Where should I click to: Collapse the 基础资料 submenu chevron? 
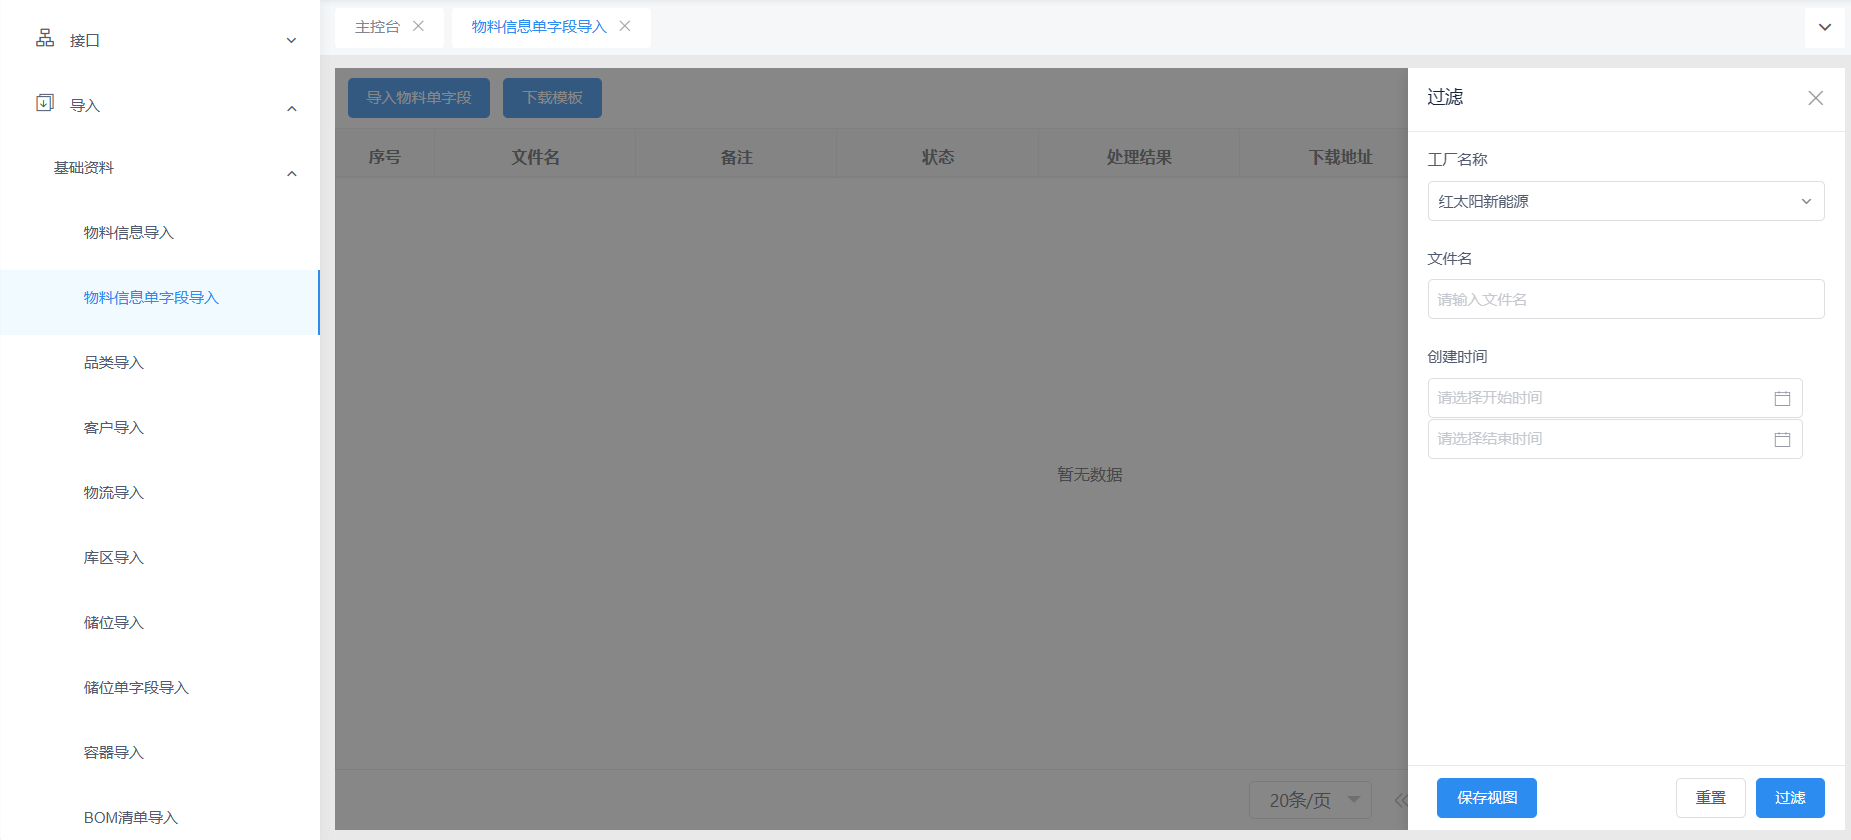point(291,174)
